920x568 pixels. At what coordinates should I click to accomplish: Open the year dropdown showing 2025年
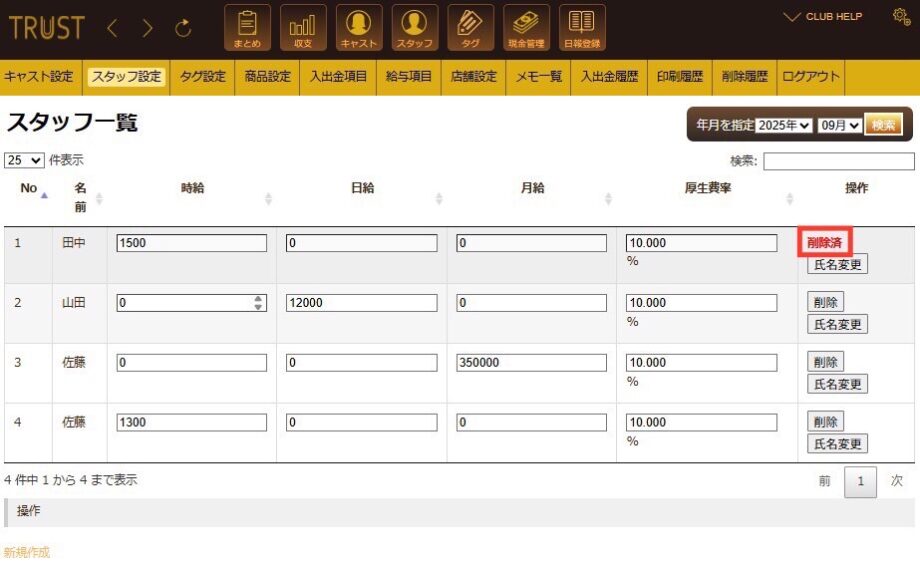click(784, 125)
